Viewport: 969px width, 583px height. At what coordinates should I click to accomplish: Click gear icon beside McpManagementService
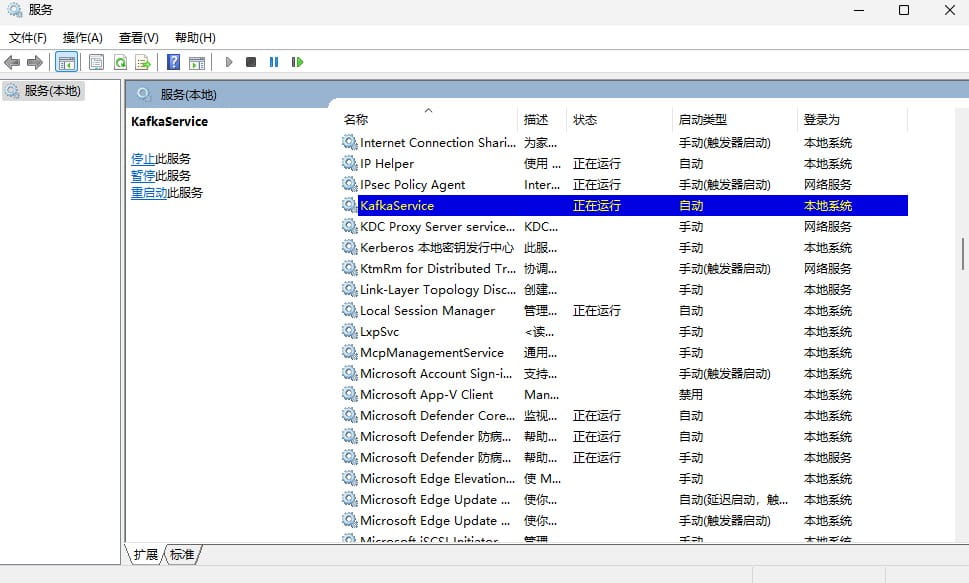(x=350, y=352)
